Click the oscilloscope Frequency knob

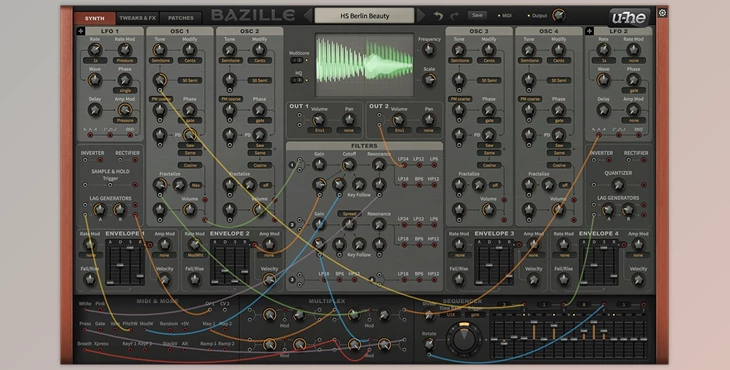coord(429,50)
